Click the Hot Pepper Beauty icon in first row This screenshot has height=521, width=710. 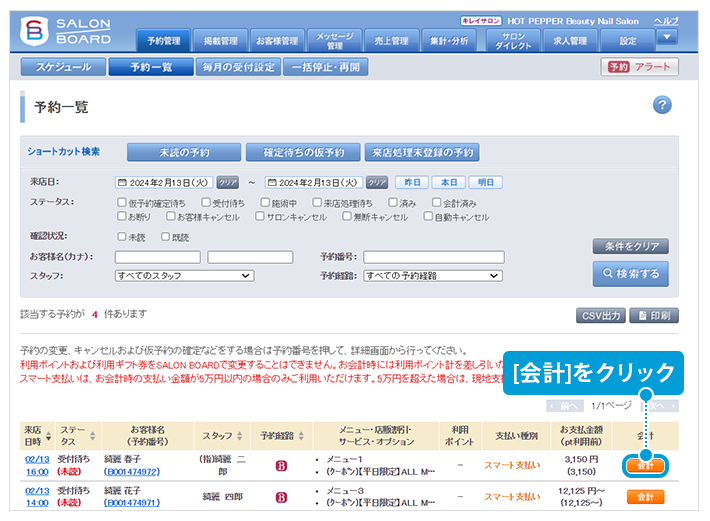pyautogui.click(x=281, y=465)
